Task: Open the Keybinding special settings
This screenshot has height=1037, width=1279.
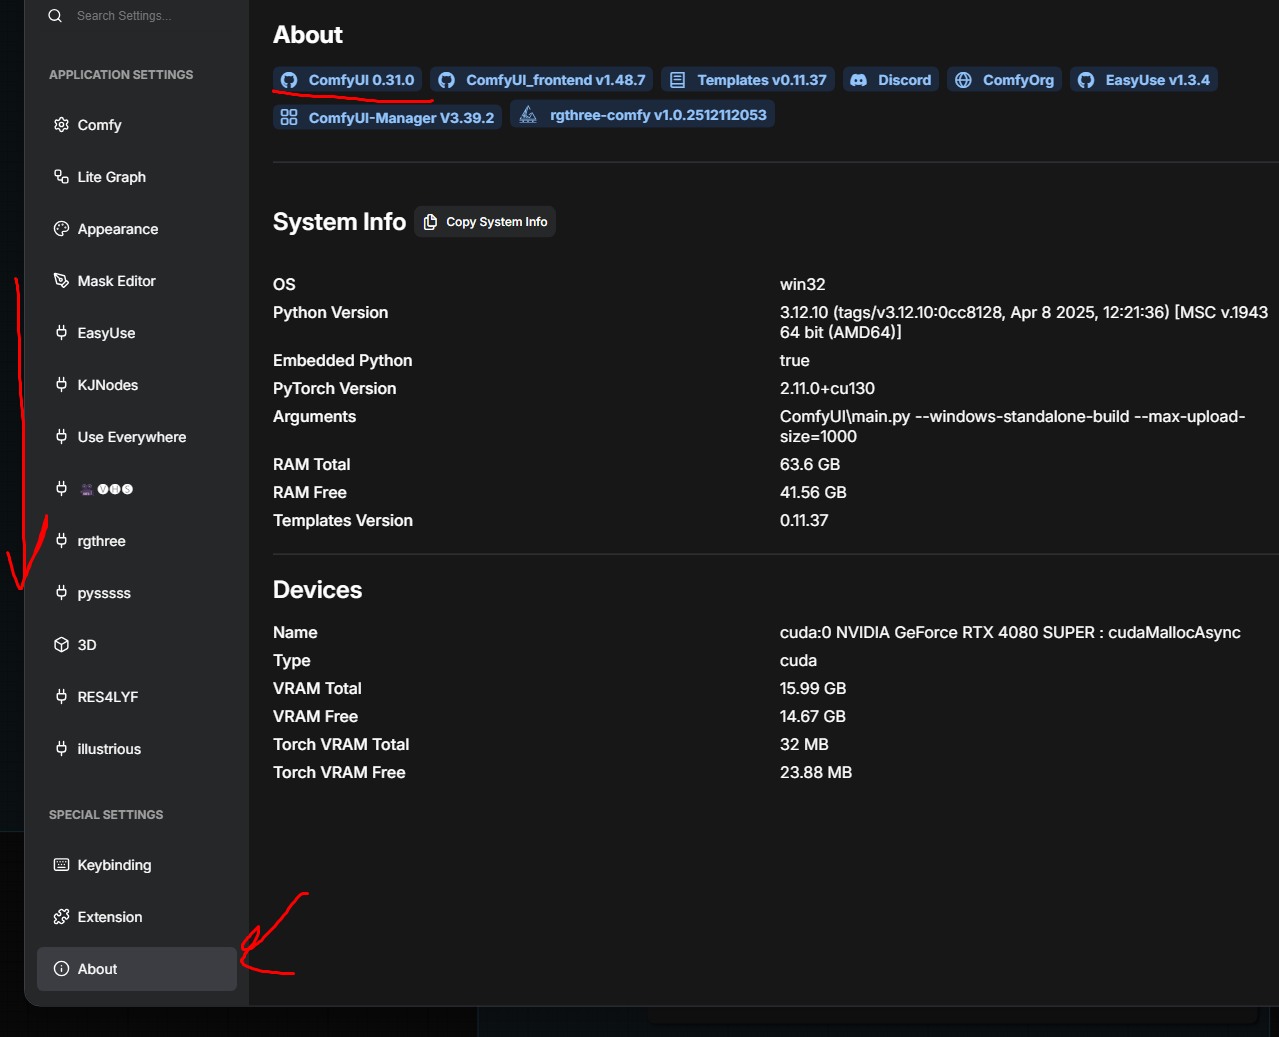Action: [x=137, y=865]
